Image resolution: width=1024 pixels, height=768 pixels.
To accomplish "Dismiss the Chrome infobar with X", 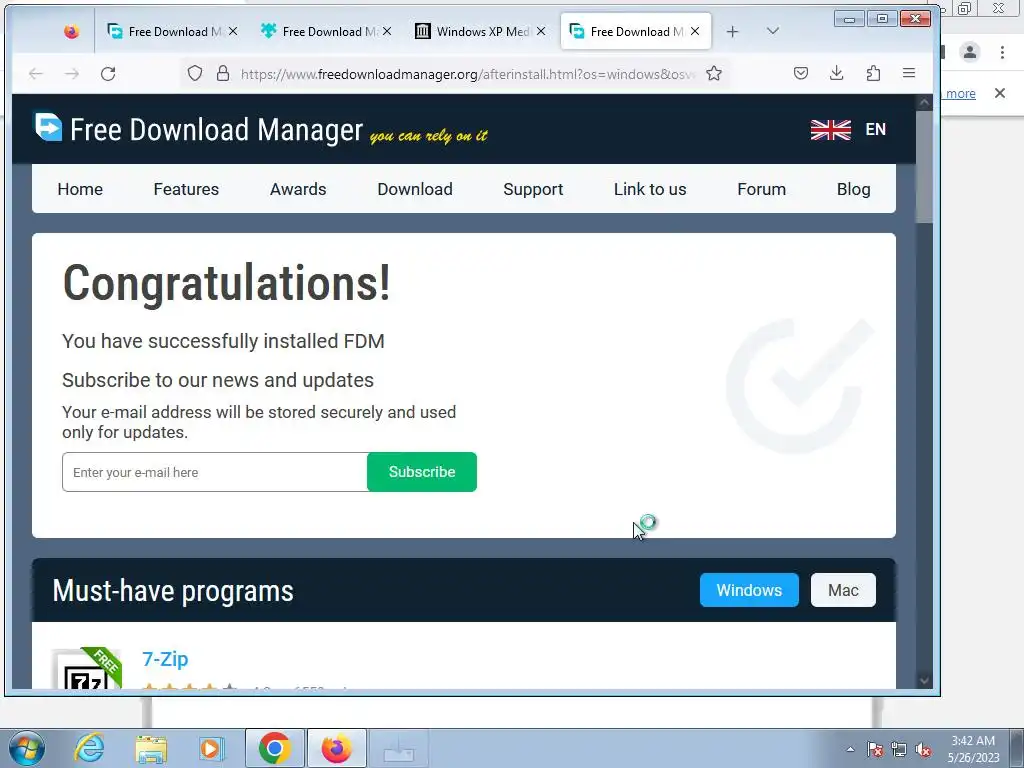I will (999, 93).
